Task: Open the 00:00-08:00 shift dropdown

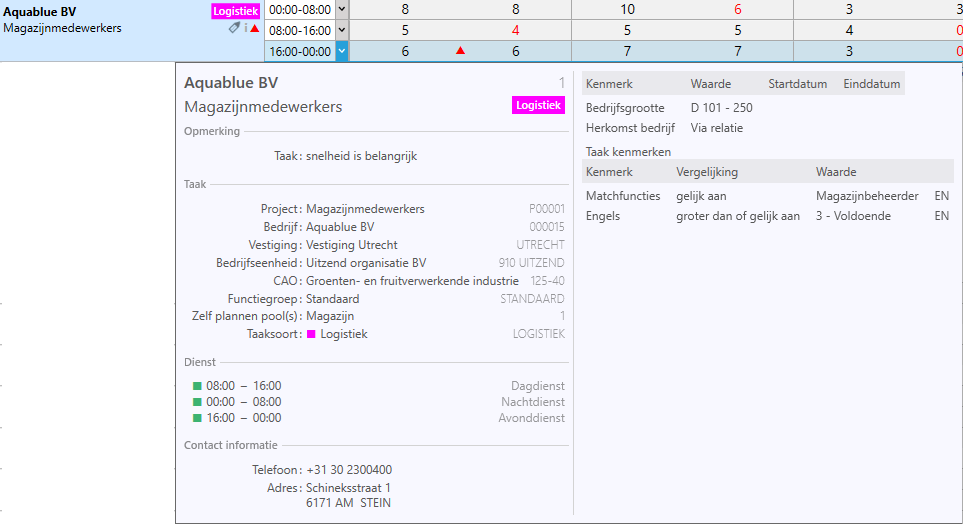Action: click(x=341, y=9)
